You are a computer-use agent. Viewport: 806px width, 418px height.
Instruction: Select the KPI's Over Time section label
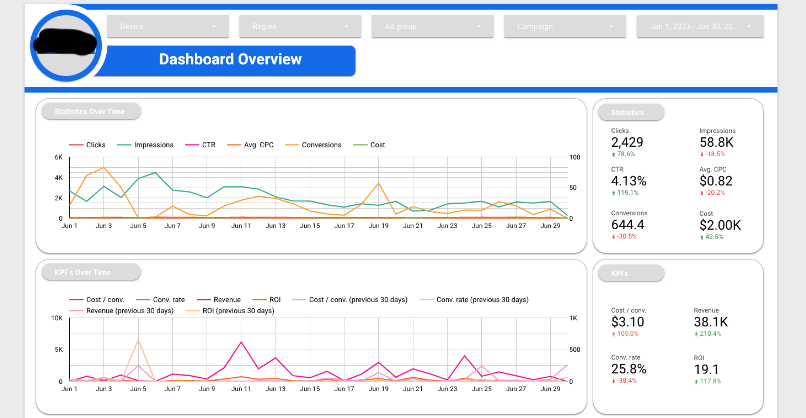click(x=88, y=272)
